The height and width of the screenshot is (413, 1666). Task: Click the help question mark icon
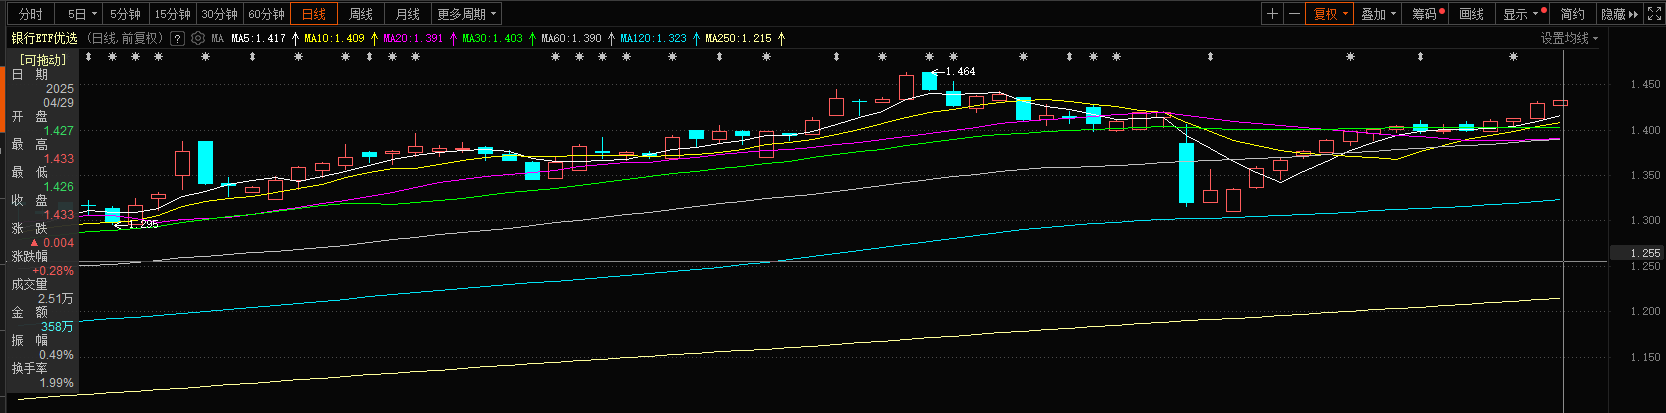[177, 38]
